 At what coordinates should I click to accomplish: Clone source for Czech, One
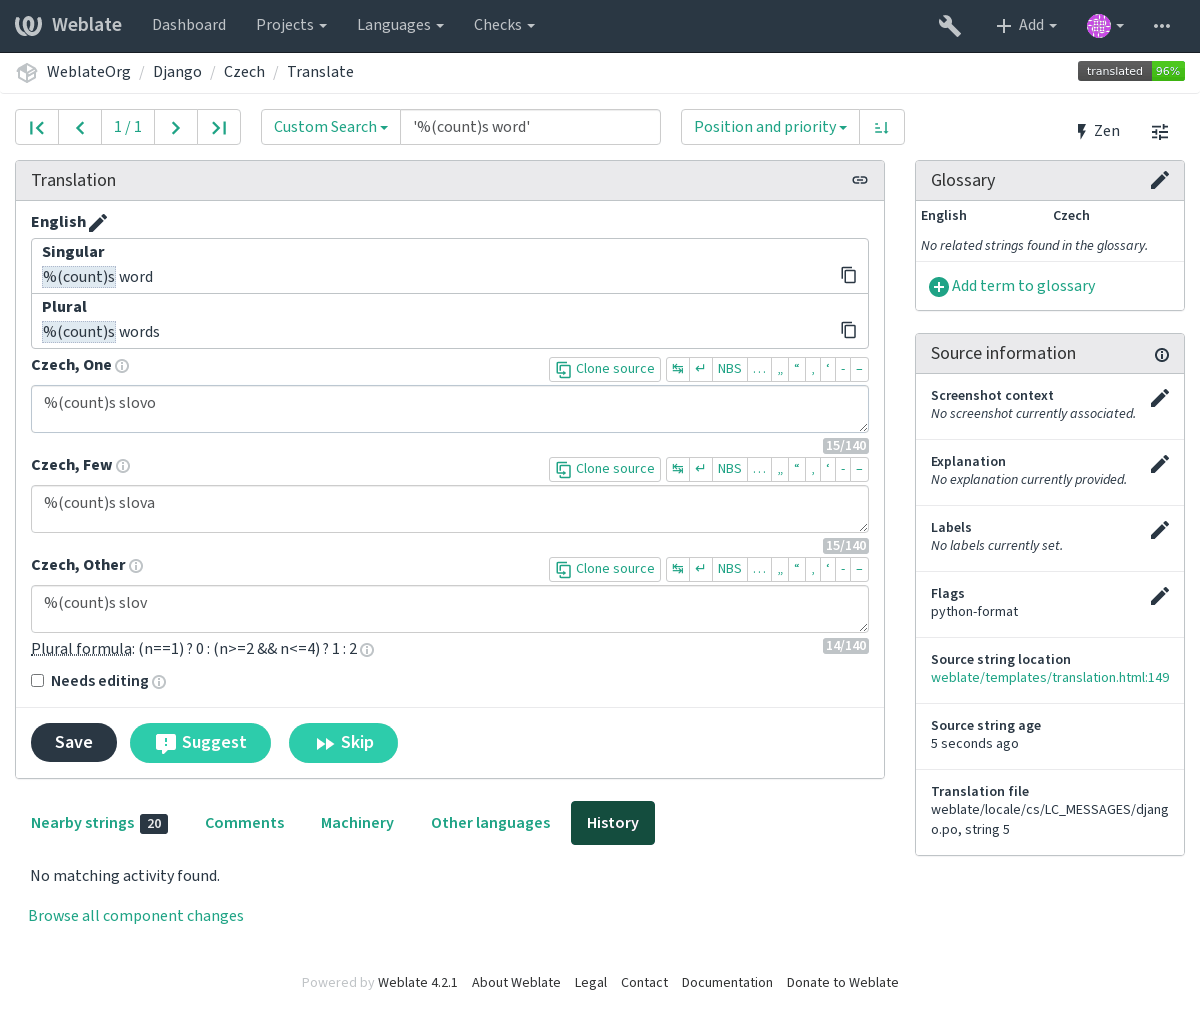coord(605,369)
